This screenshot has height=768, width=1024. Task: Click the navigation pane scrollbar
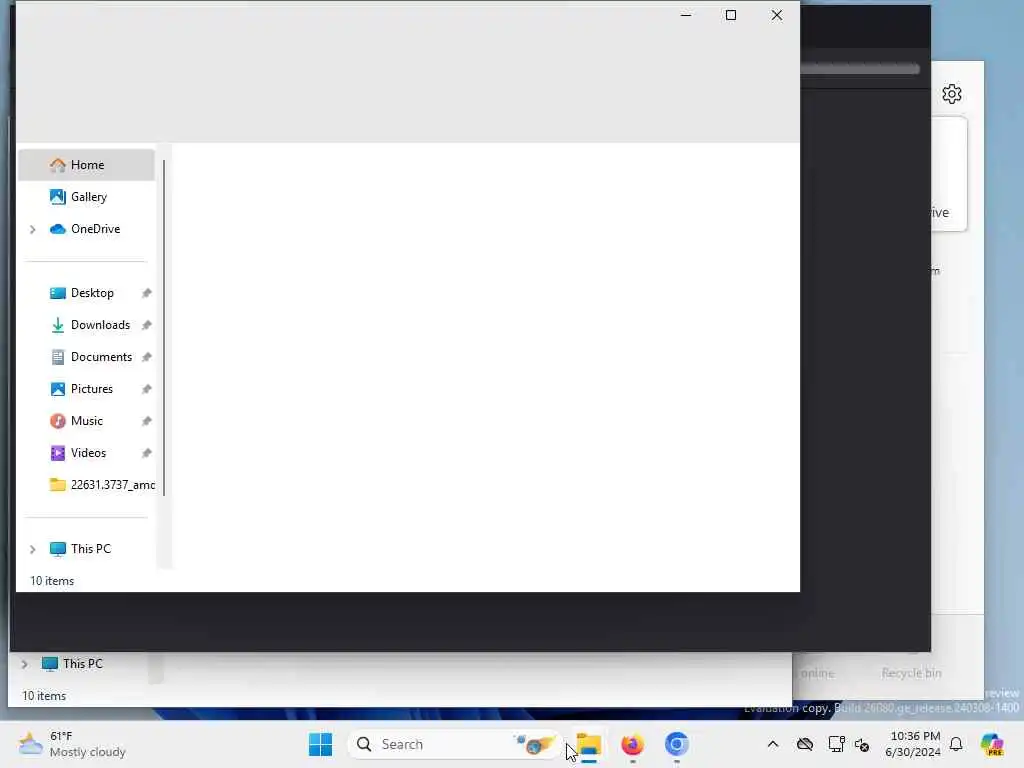tap(164, 327)
